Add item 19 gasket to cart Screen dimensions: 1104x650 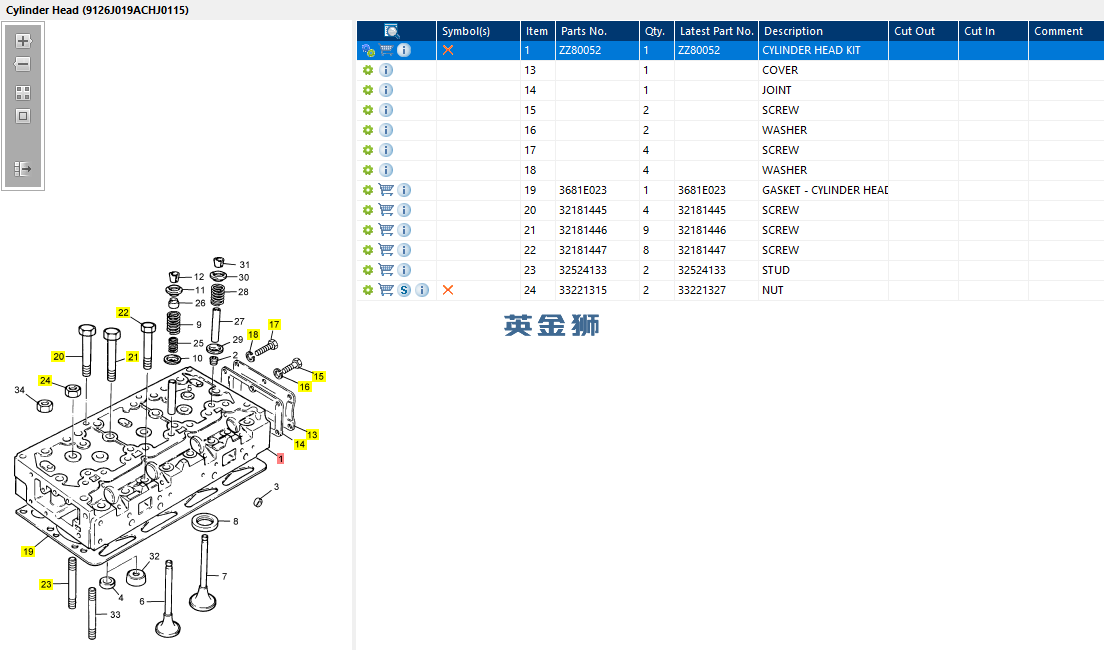386,190
